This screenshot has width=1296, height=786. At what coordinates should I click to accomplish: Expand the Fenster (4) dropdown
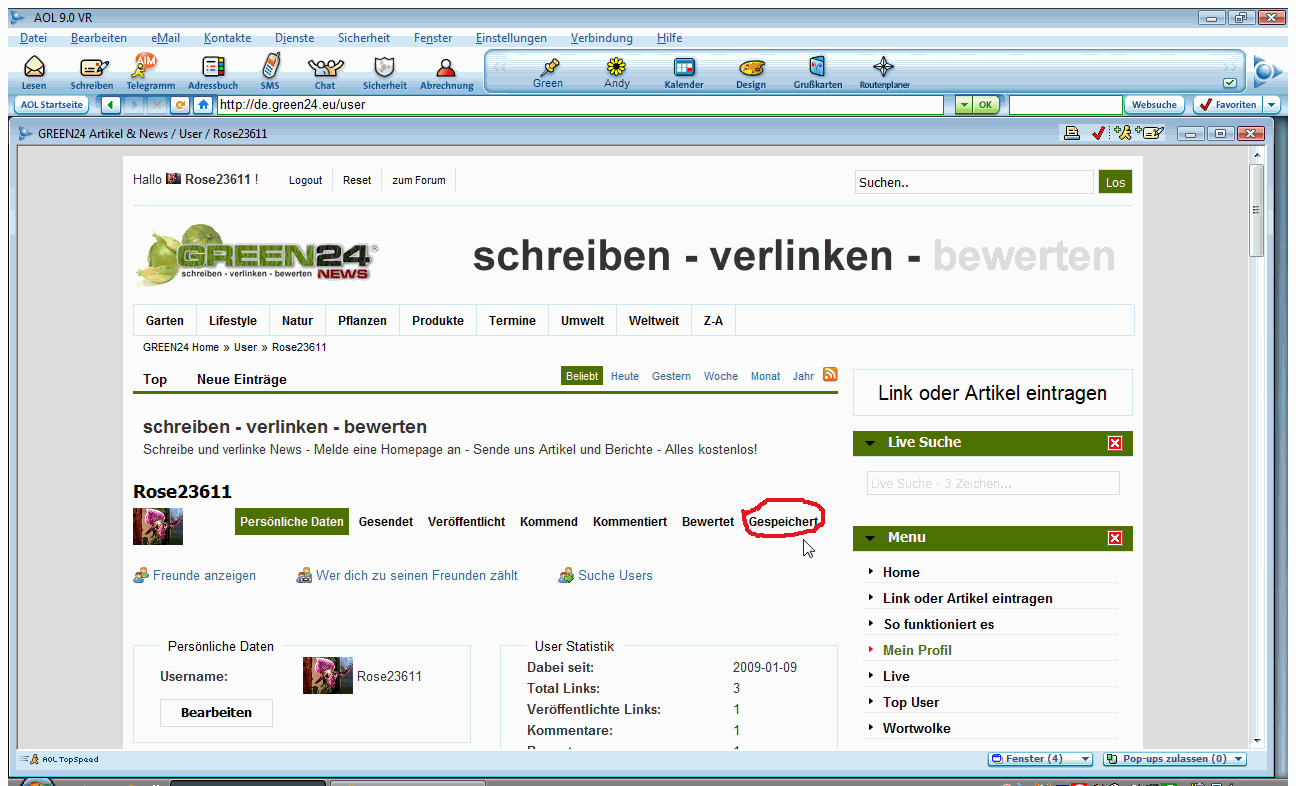tap(1085, 759)
